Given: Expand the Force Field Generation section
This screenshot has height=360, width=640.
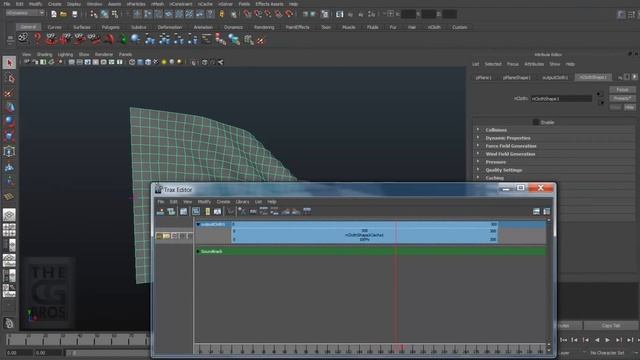Looking at the screenshot, I should click(x=478, y=146).
